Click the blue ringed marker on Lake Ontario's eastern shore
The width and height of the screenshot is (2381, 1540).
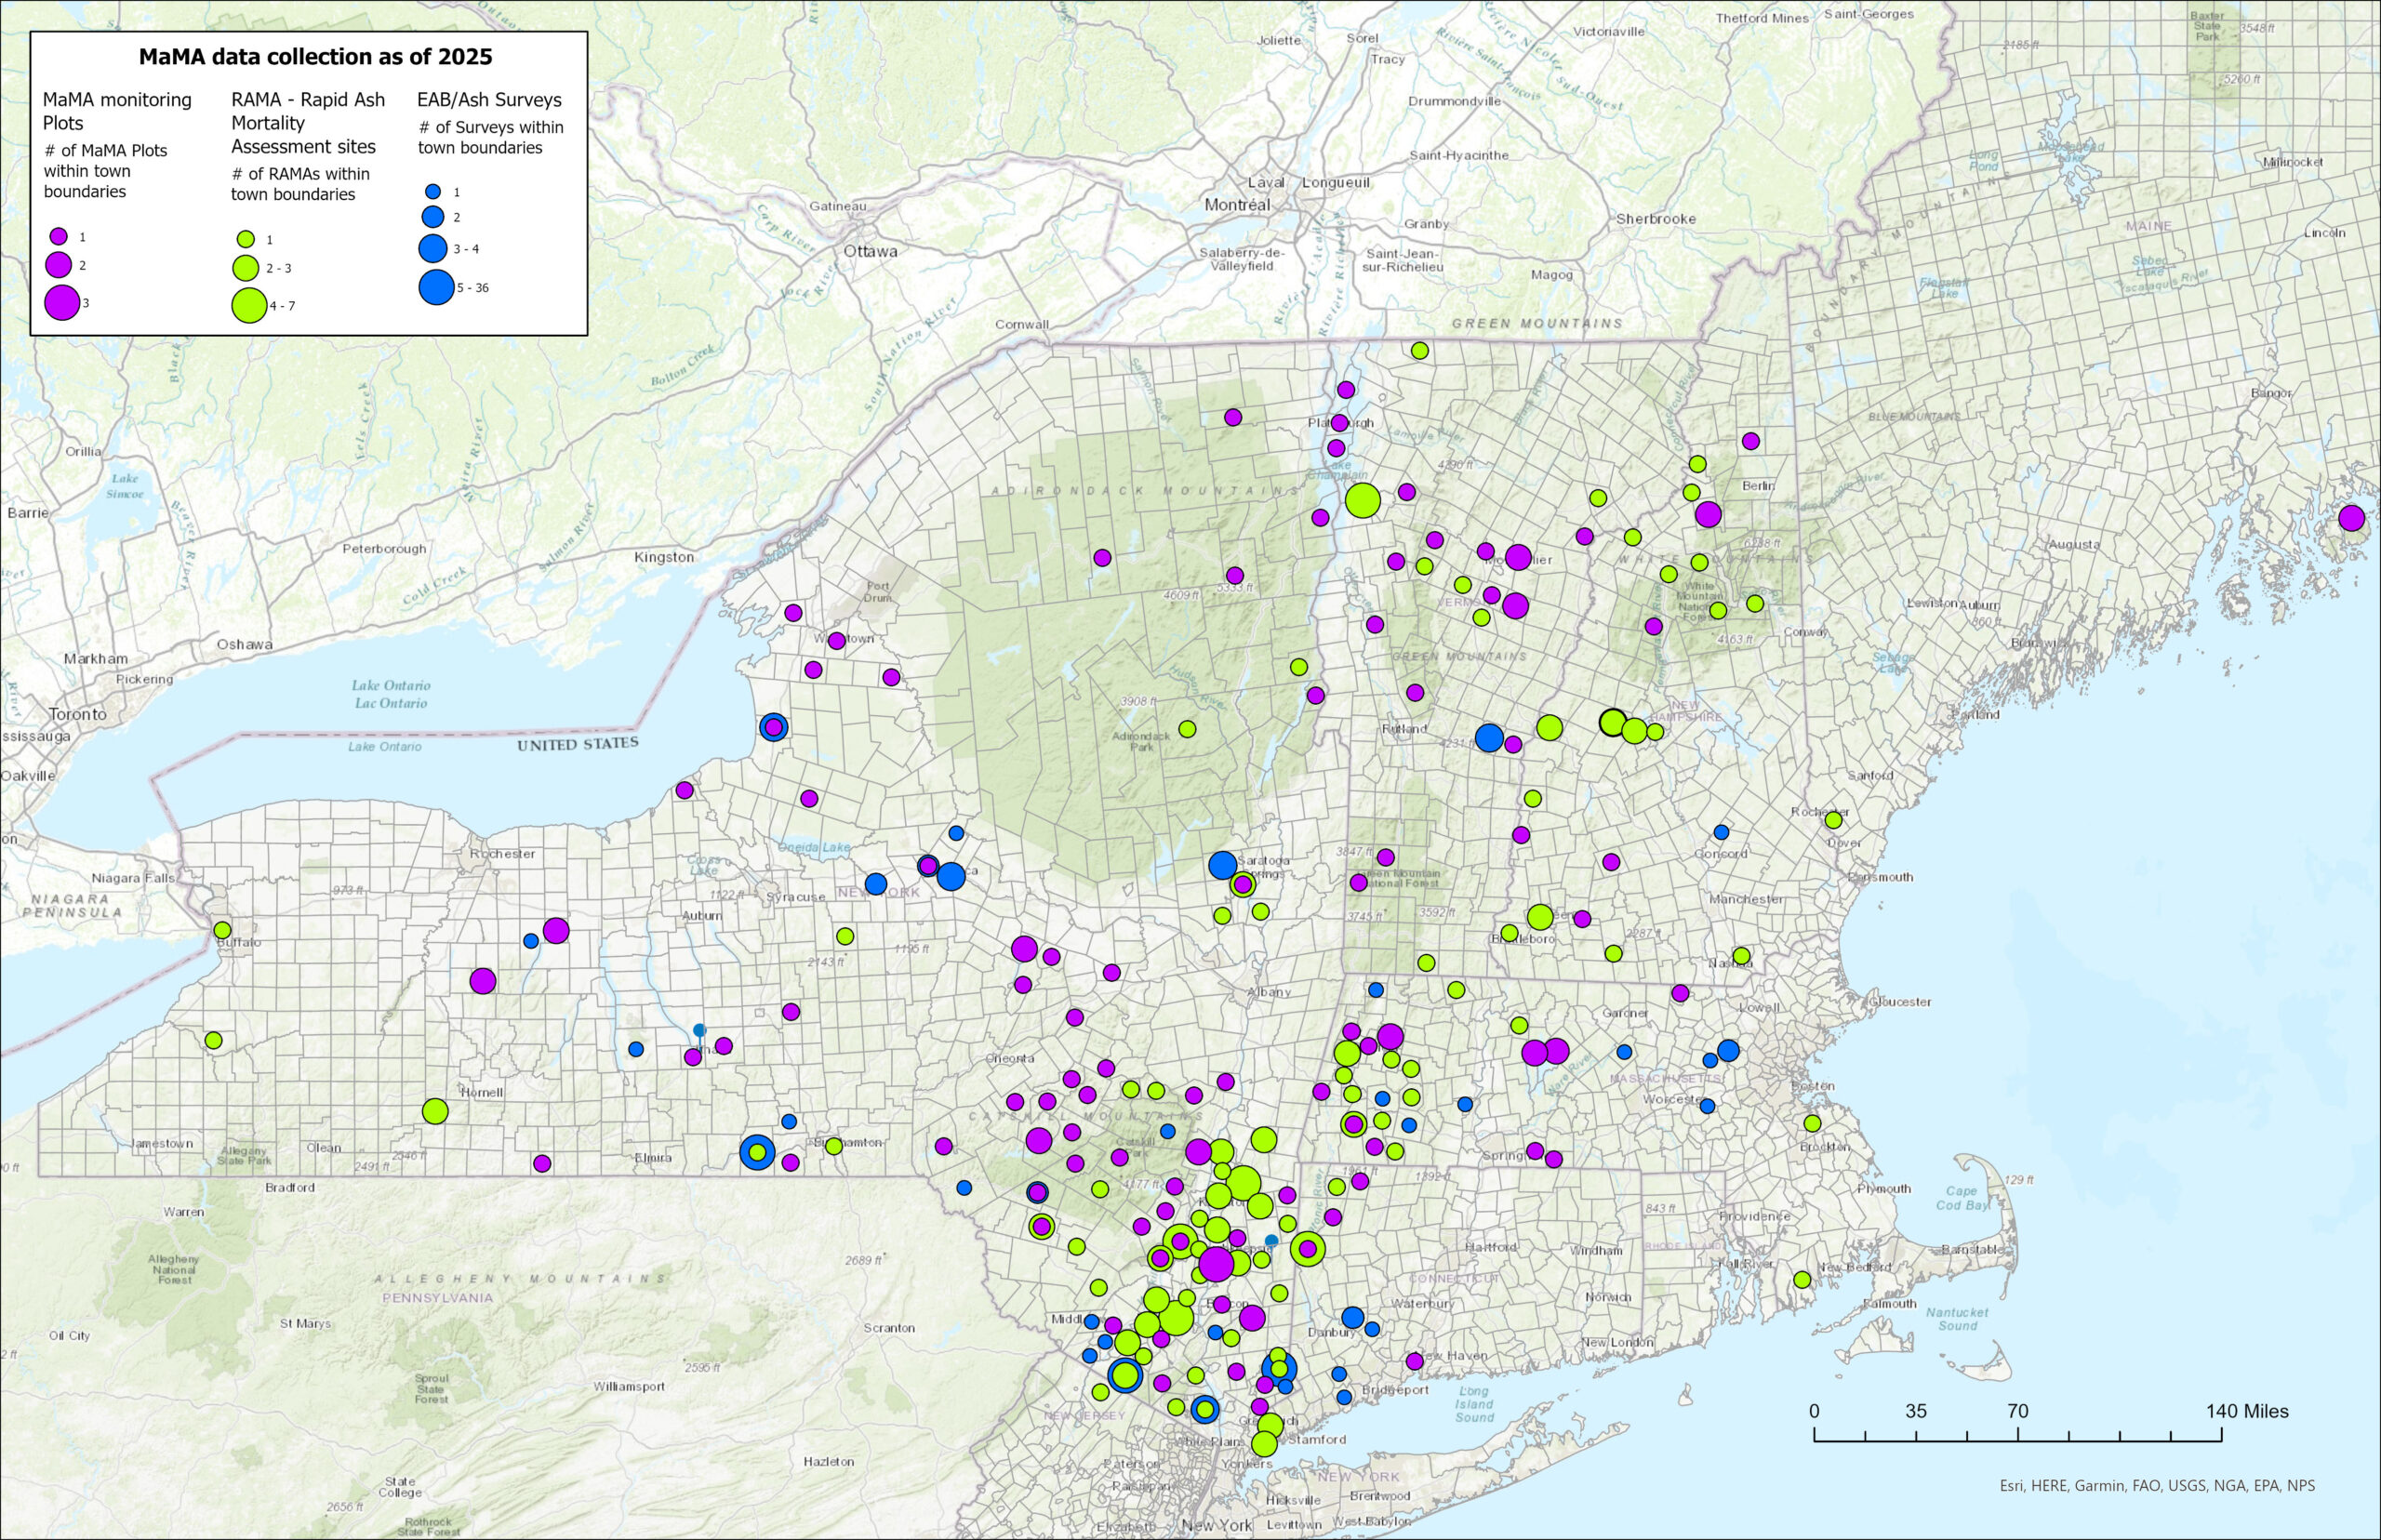(773, 727)
